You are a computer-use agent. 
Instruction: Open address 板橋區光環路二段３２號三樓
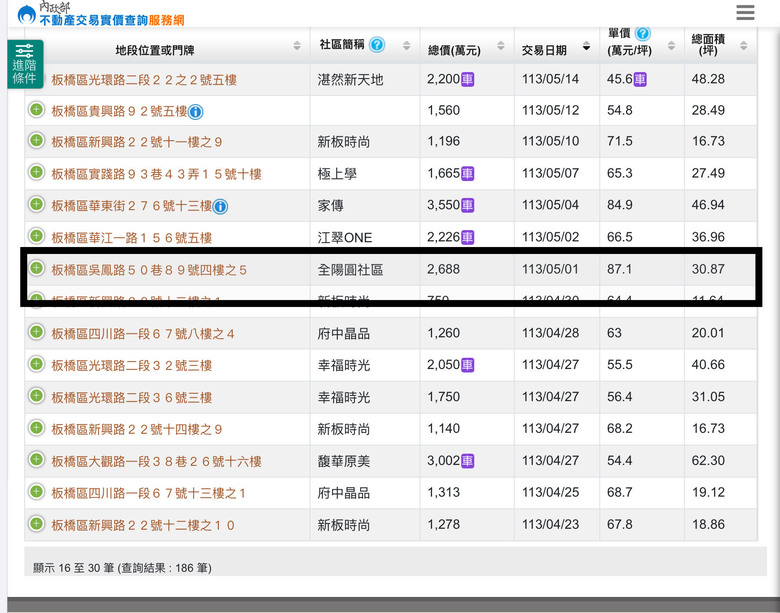coord(132,366)
